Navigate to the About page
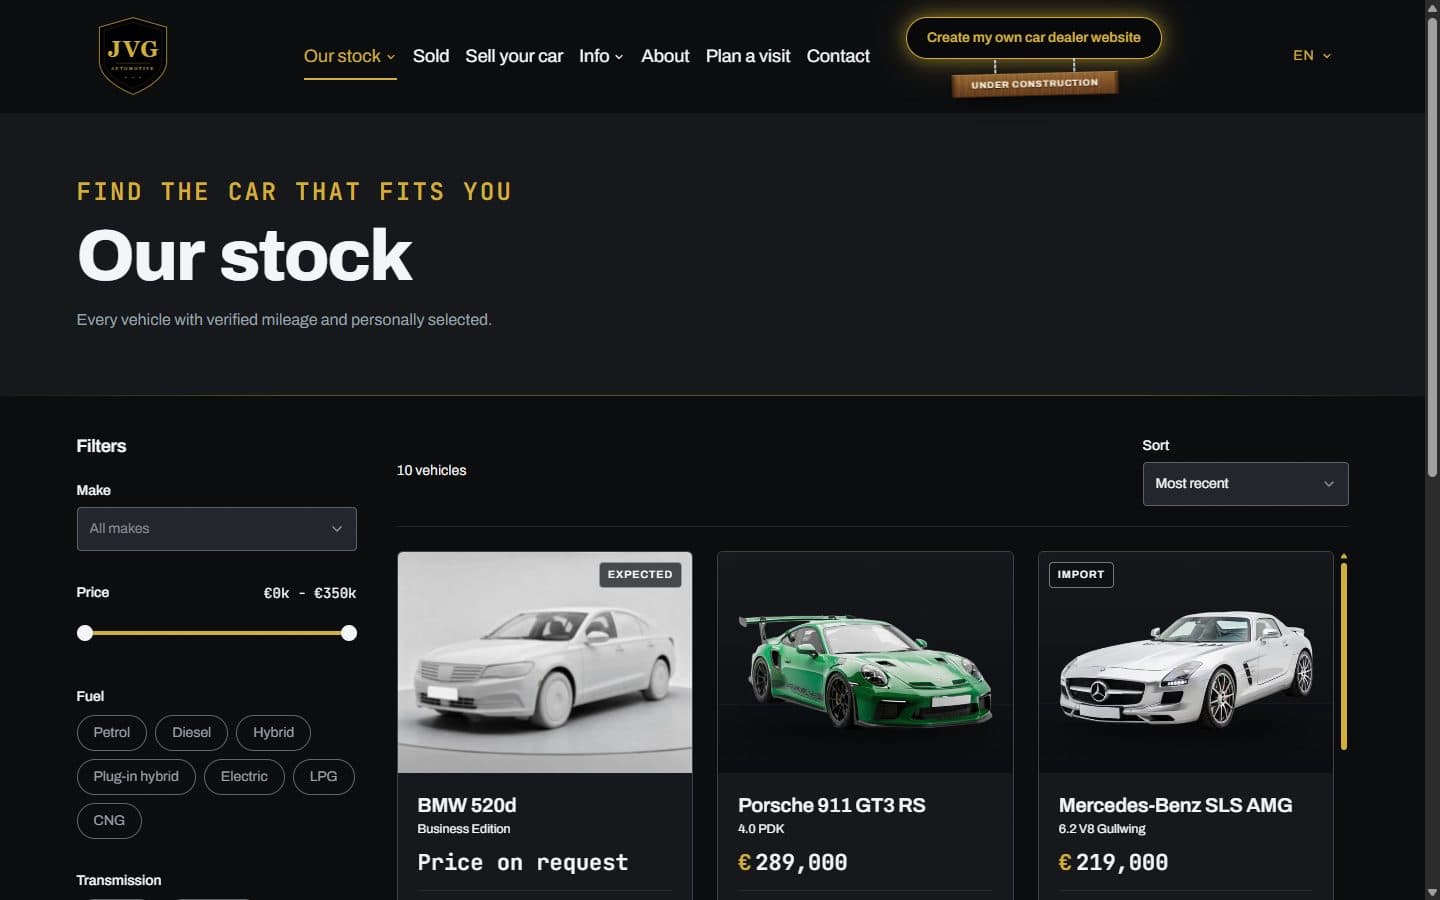 665,56
